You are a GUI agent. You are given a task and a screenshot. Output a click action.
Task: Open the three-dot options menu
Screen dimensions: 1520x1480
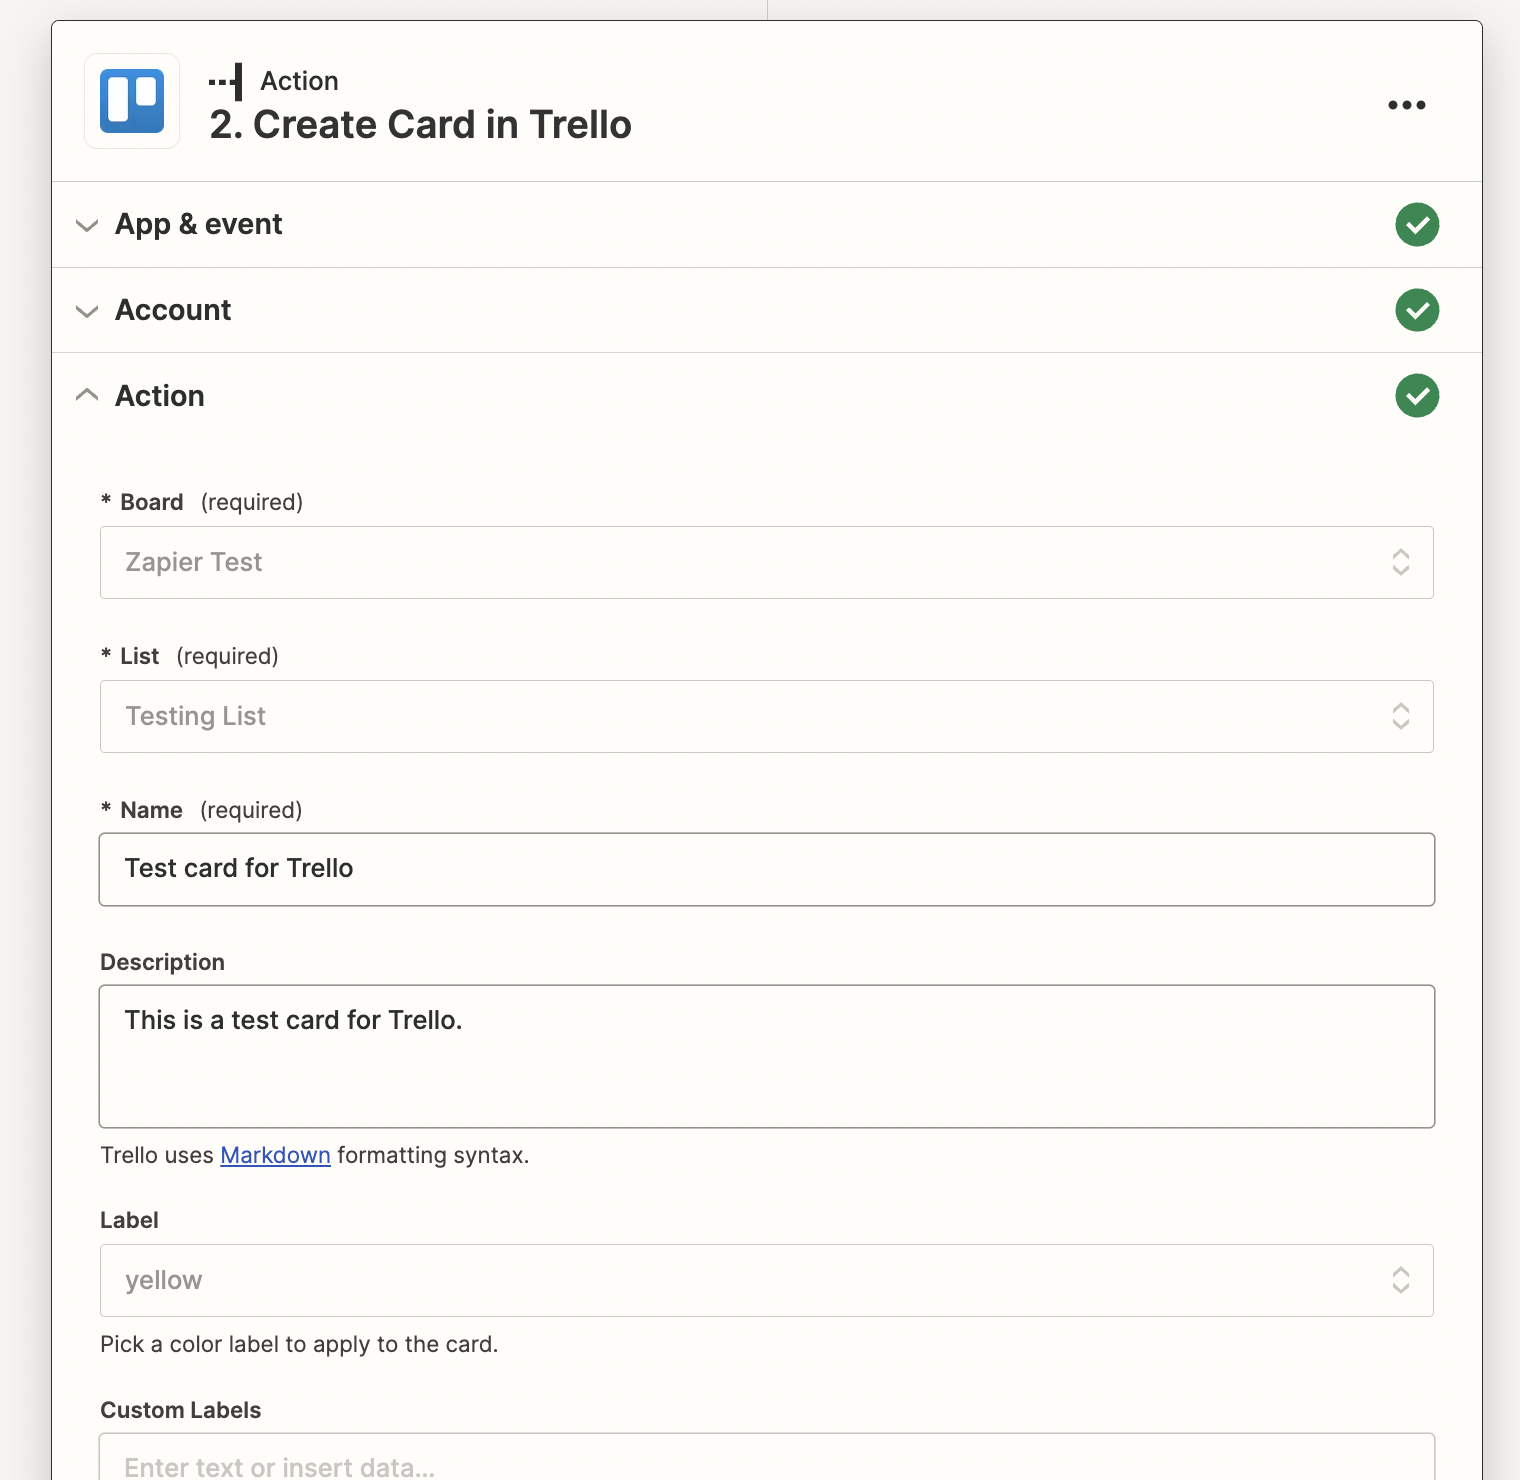point(1407,104)
